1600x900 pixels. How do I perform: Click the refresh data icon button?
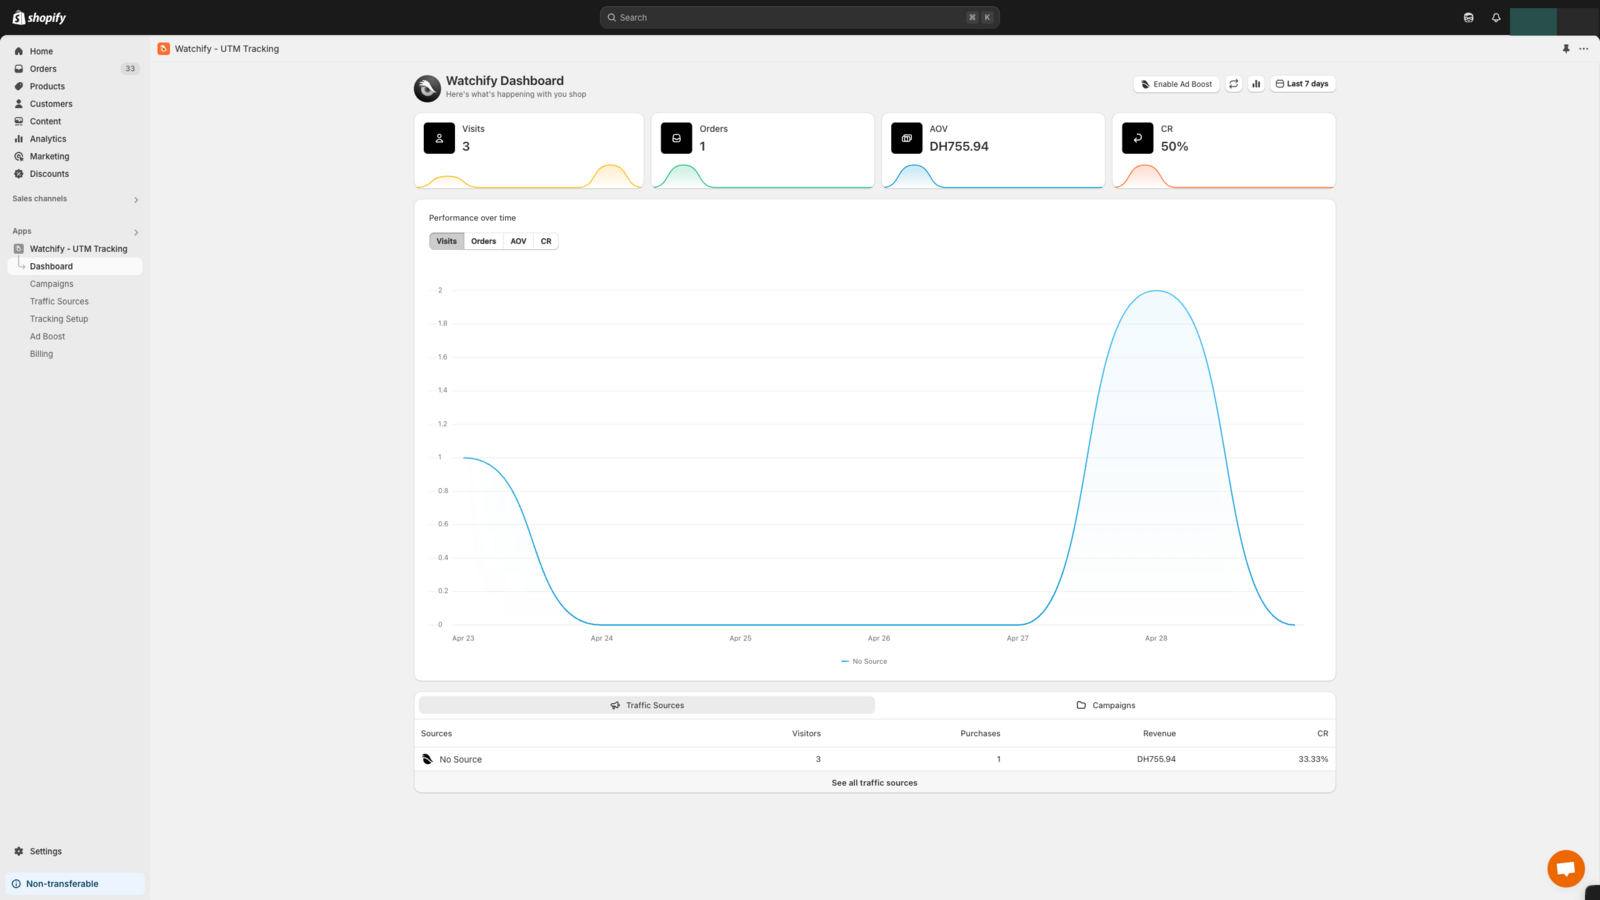pos(1234,84)
